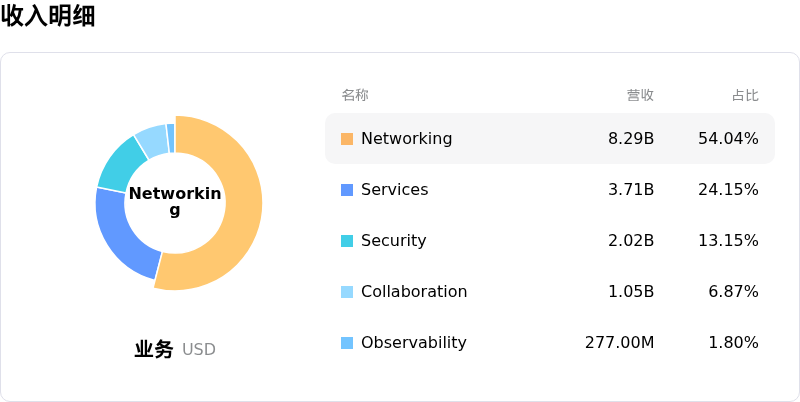Viewport: 800px width, 402px height.
Task: Click the 营收 column header
Action: tap(640, 95)
